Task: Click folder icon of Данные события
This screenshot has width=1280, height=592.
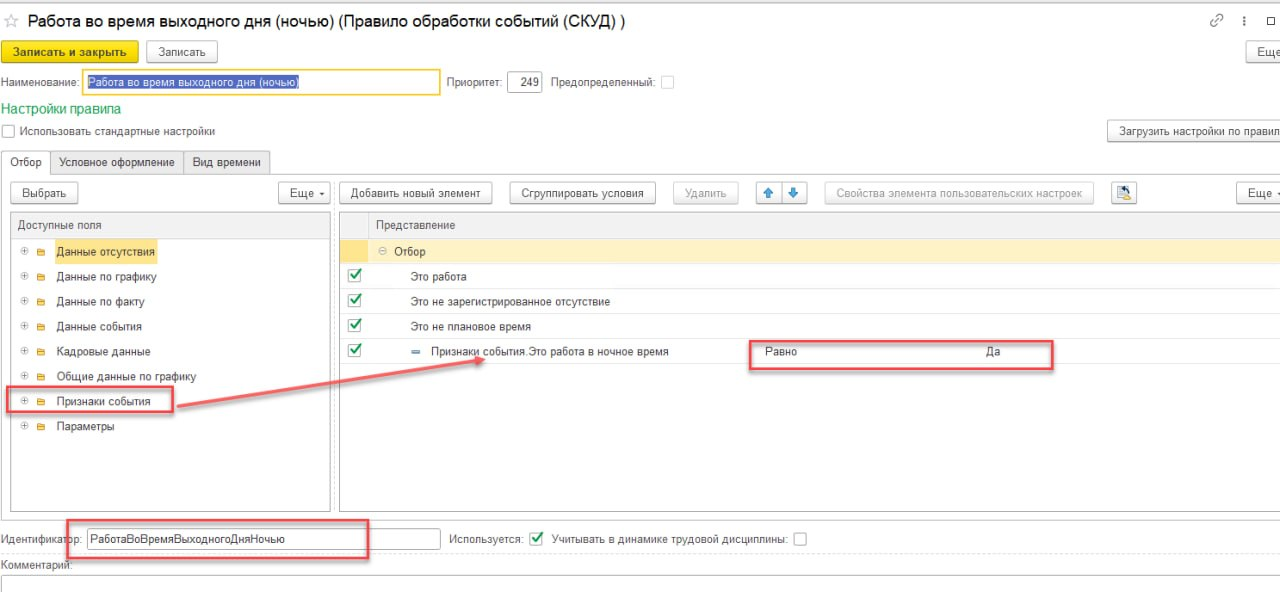Action: coord(41,327)
